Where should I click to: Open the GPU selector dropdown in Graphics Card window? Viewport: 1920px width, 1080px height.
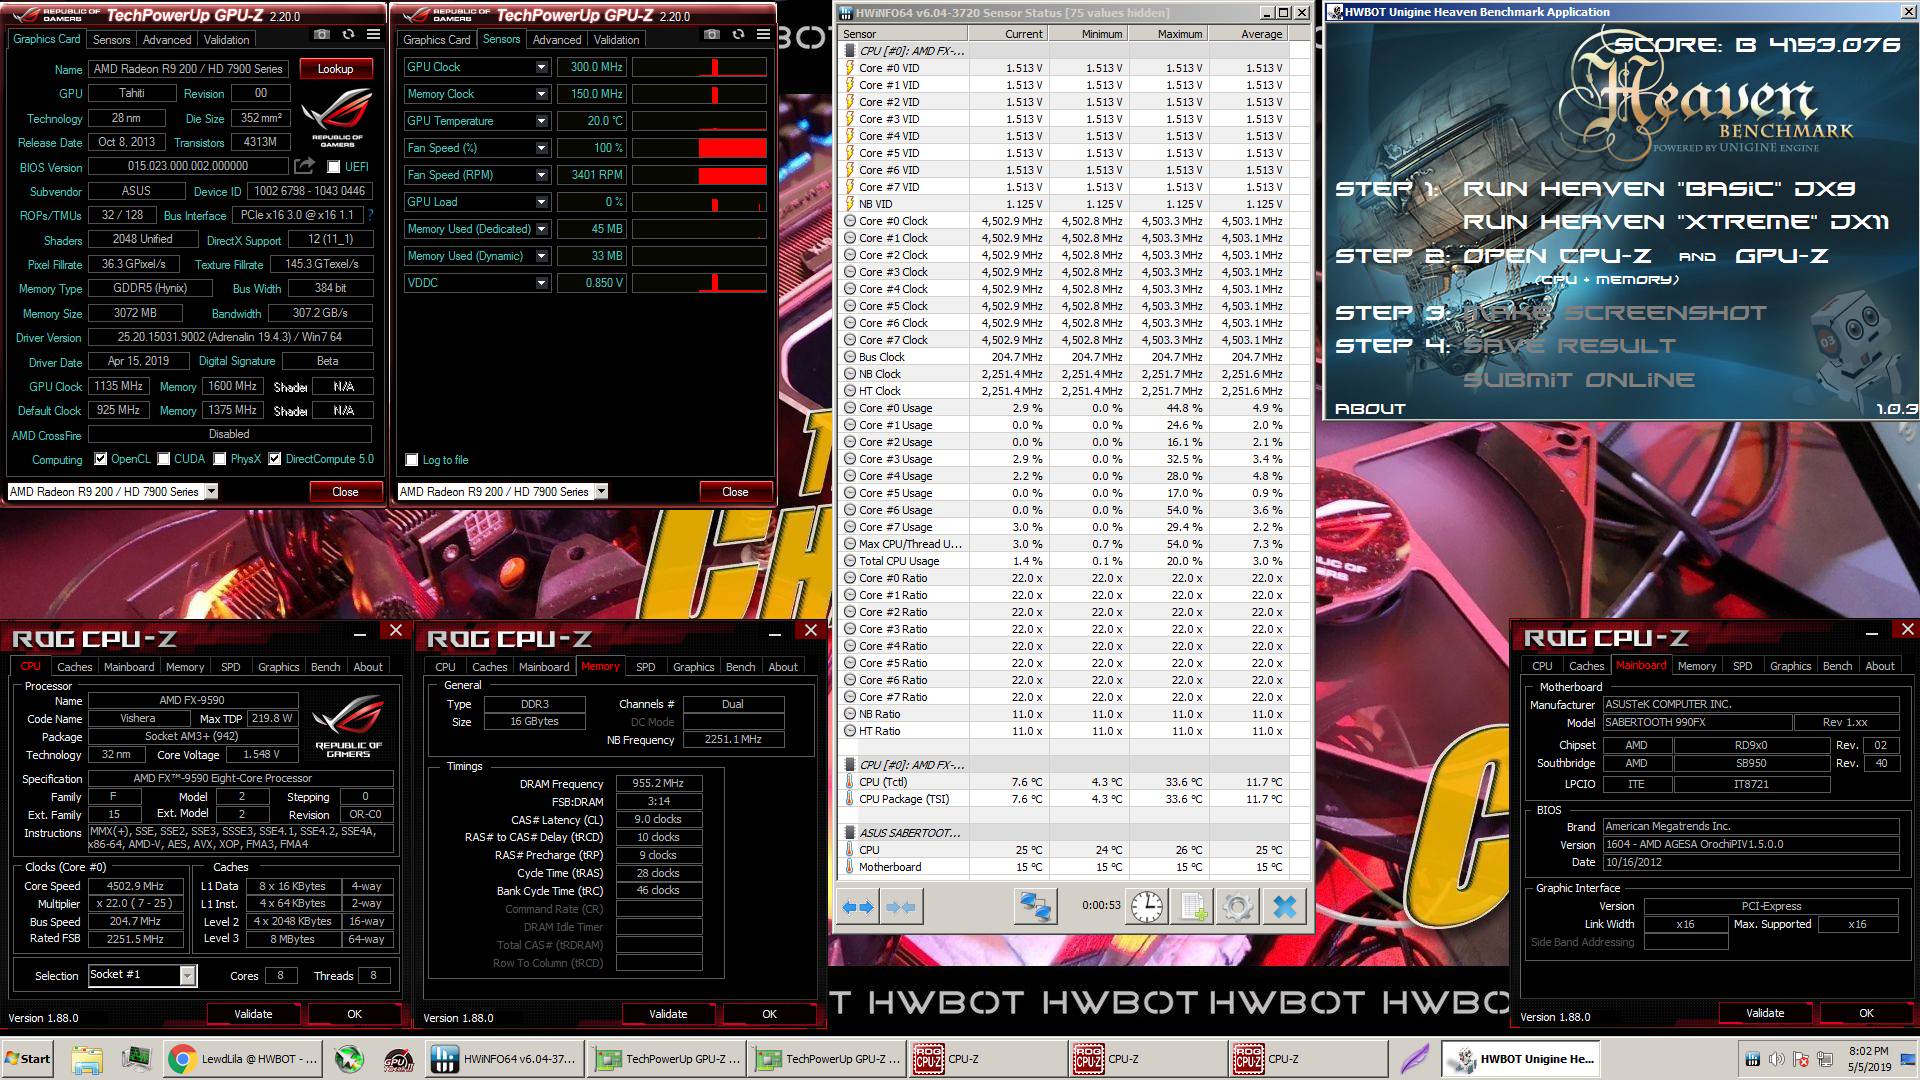[x=211, y=491]
